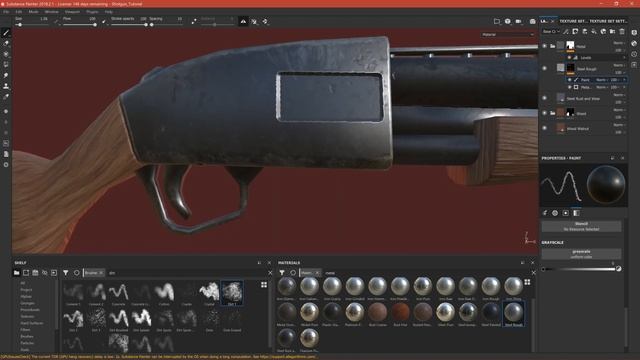This screenshot has width=640, height=360.
Task: Hide Steel Rust and Wear layer
Action: click(544, 98)
